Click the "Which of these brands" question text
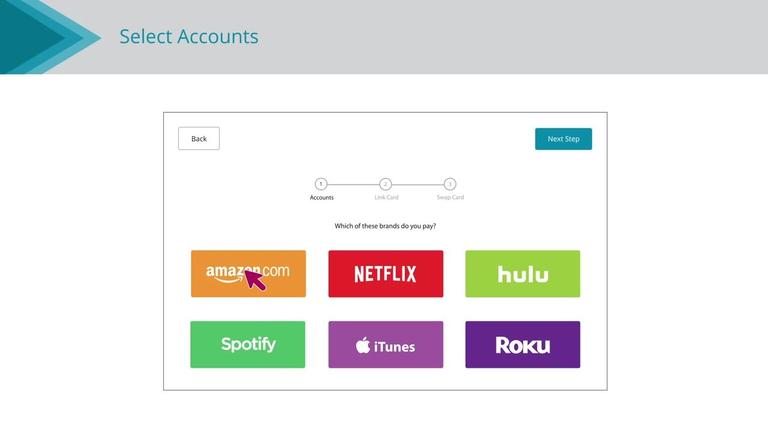This screenshot has width=768, height=432. 385,226
